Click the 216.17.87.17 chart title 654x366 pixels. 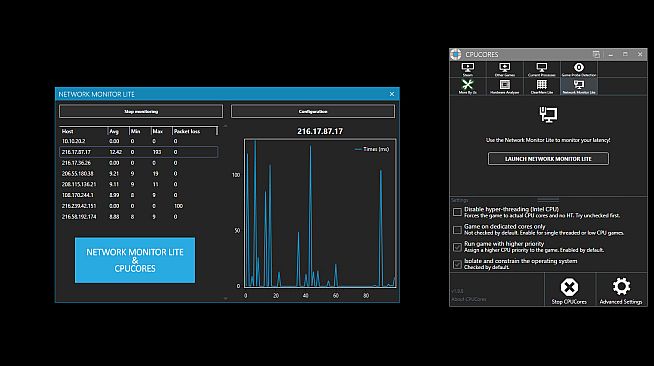[x=320, y=131]
